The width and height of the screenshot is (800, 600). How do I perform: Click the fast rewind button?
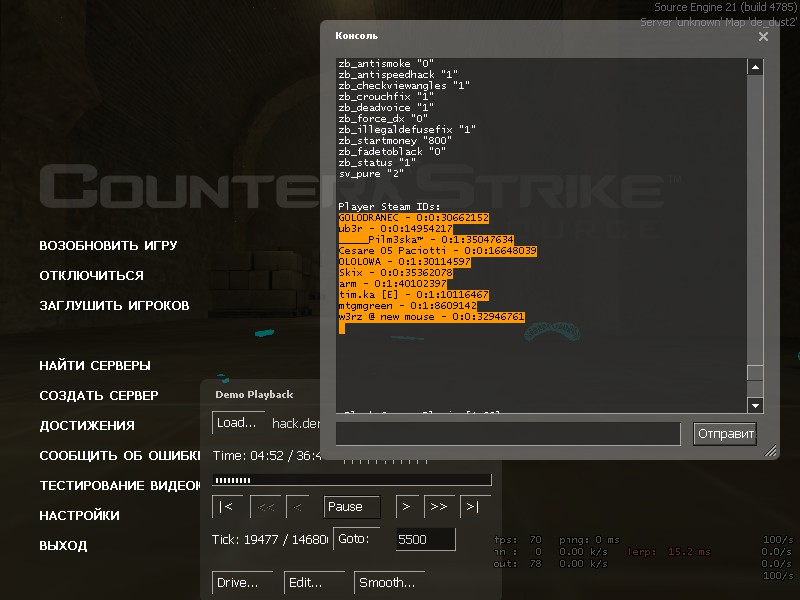(x=266, y=507)
